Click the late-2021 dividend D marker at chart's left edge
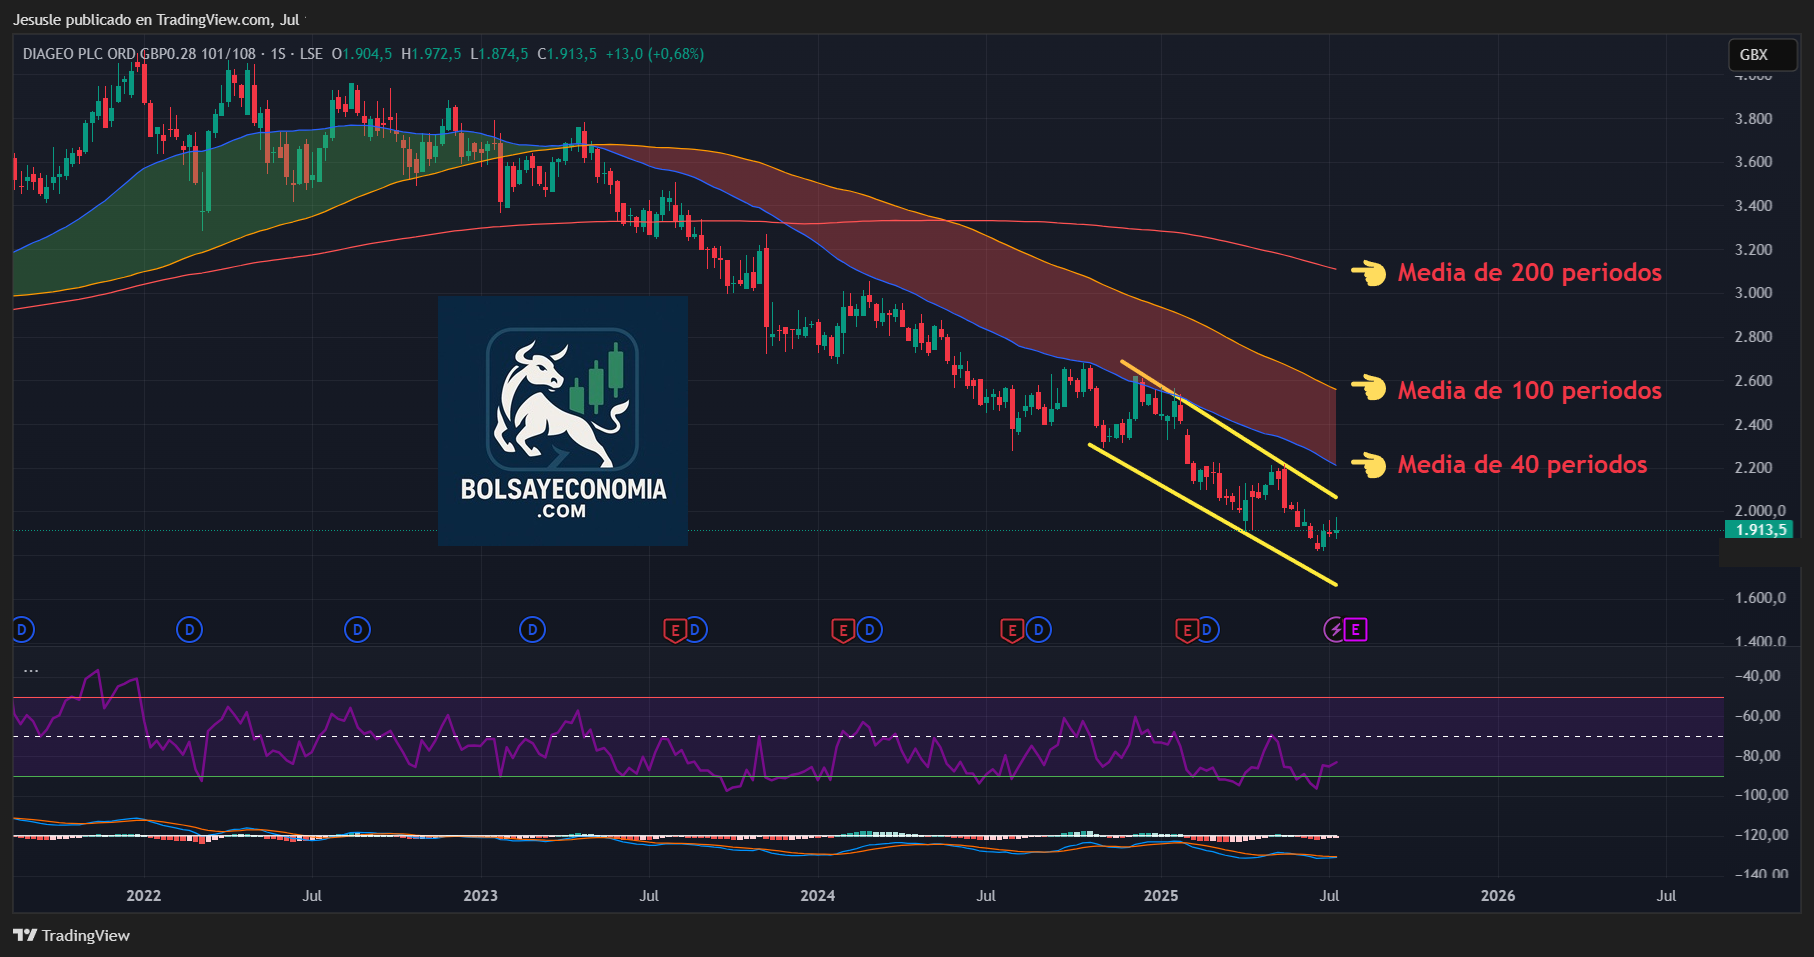This screenshot has width=1814, height=957. (x=22, y=630)
